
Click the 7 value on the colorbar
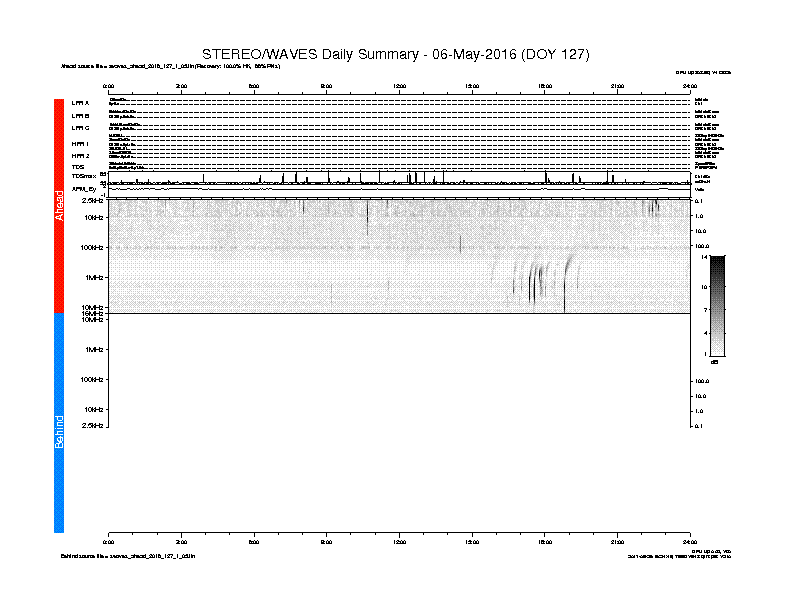[x=706, y=310]
